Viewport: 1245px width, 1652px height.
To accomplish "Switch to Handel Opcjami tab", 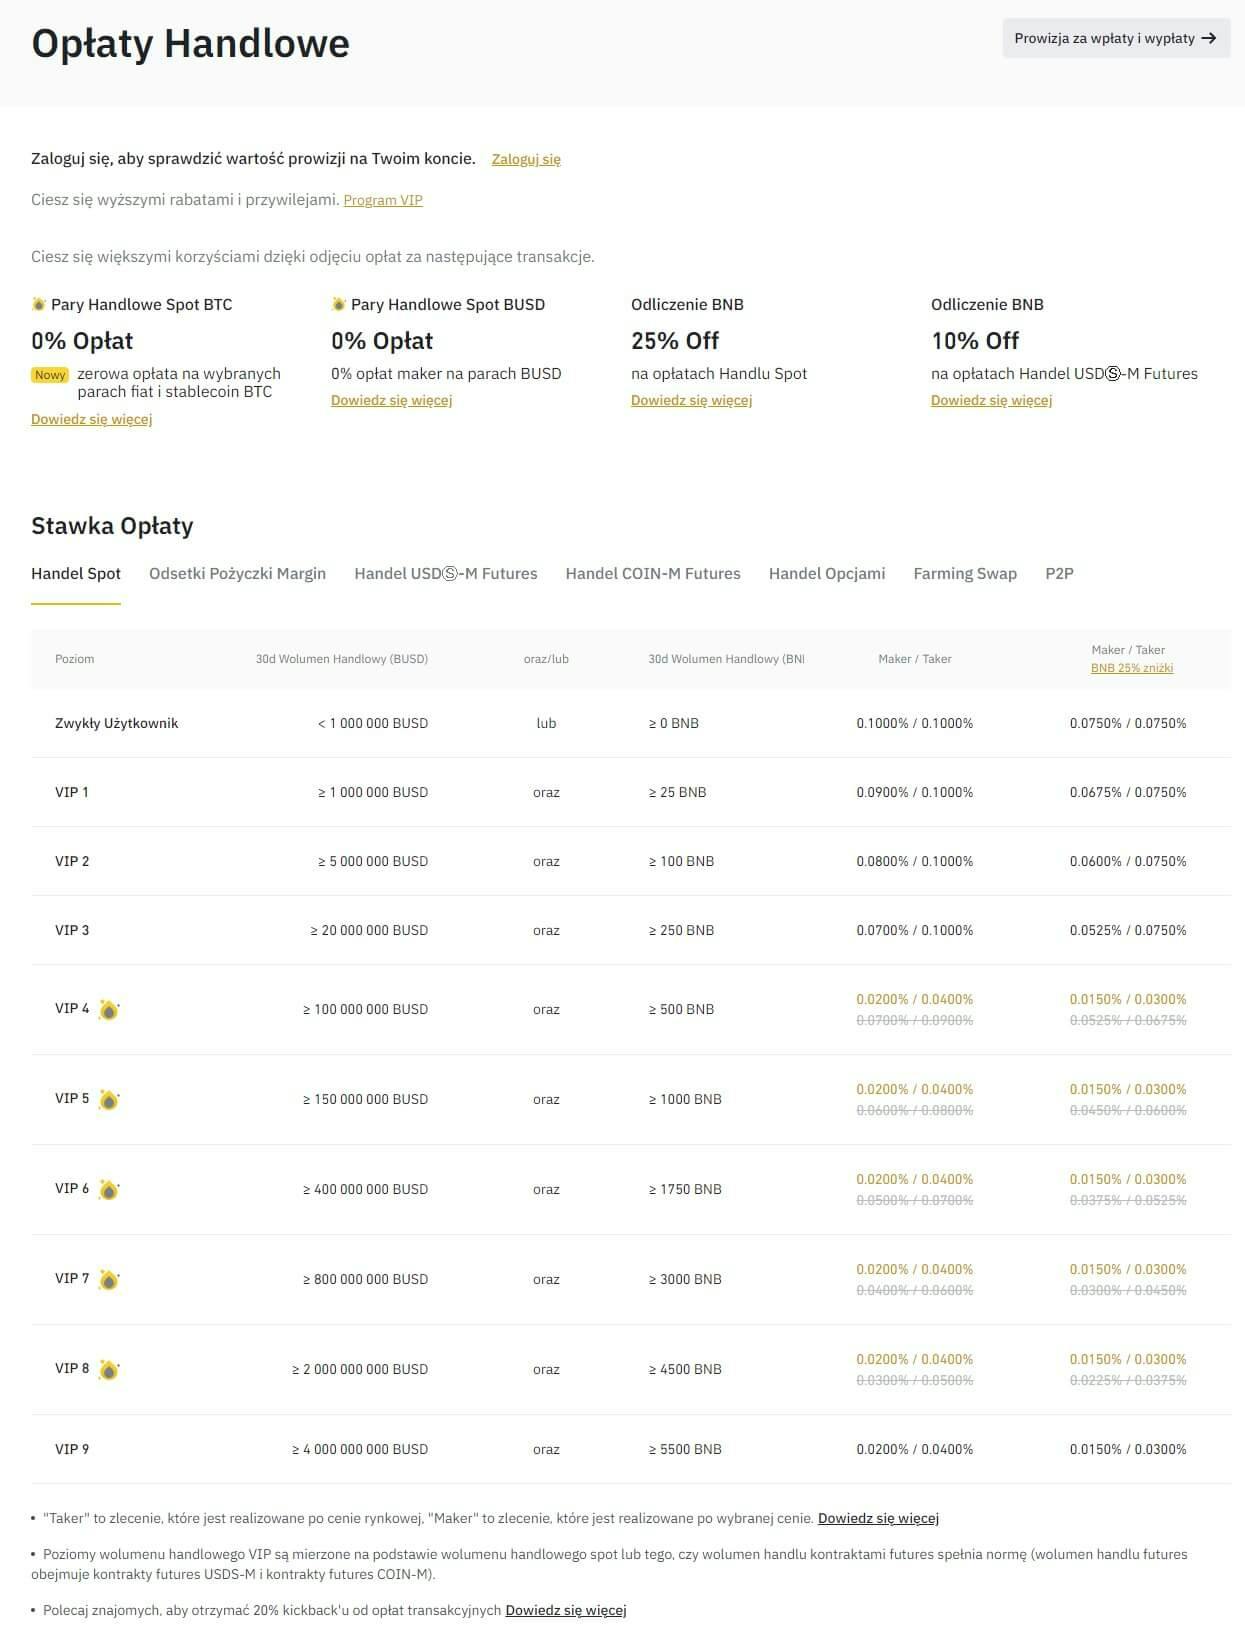I will pos(827,574).
